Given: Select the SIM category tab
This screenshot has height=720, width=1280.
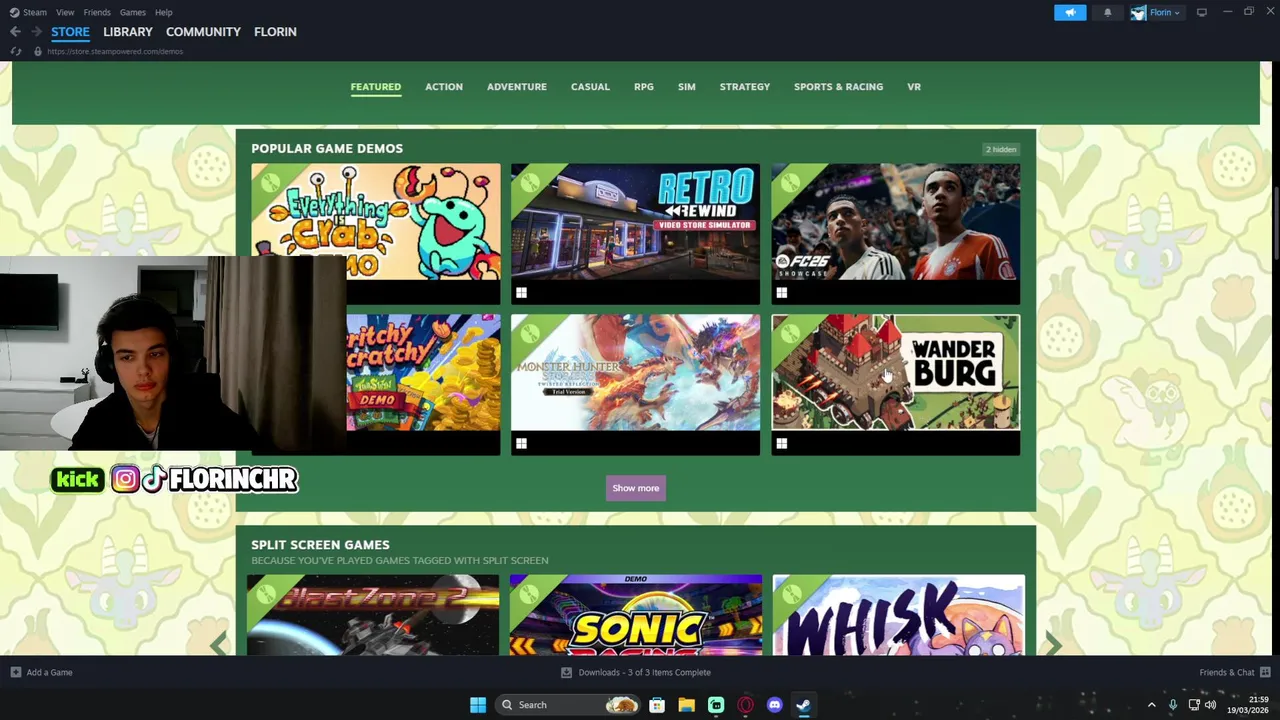Looking at the screenshot, I should 687,87.
